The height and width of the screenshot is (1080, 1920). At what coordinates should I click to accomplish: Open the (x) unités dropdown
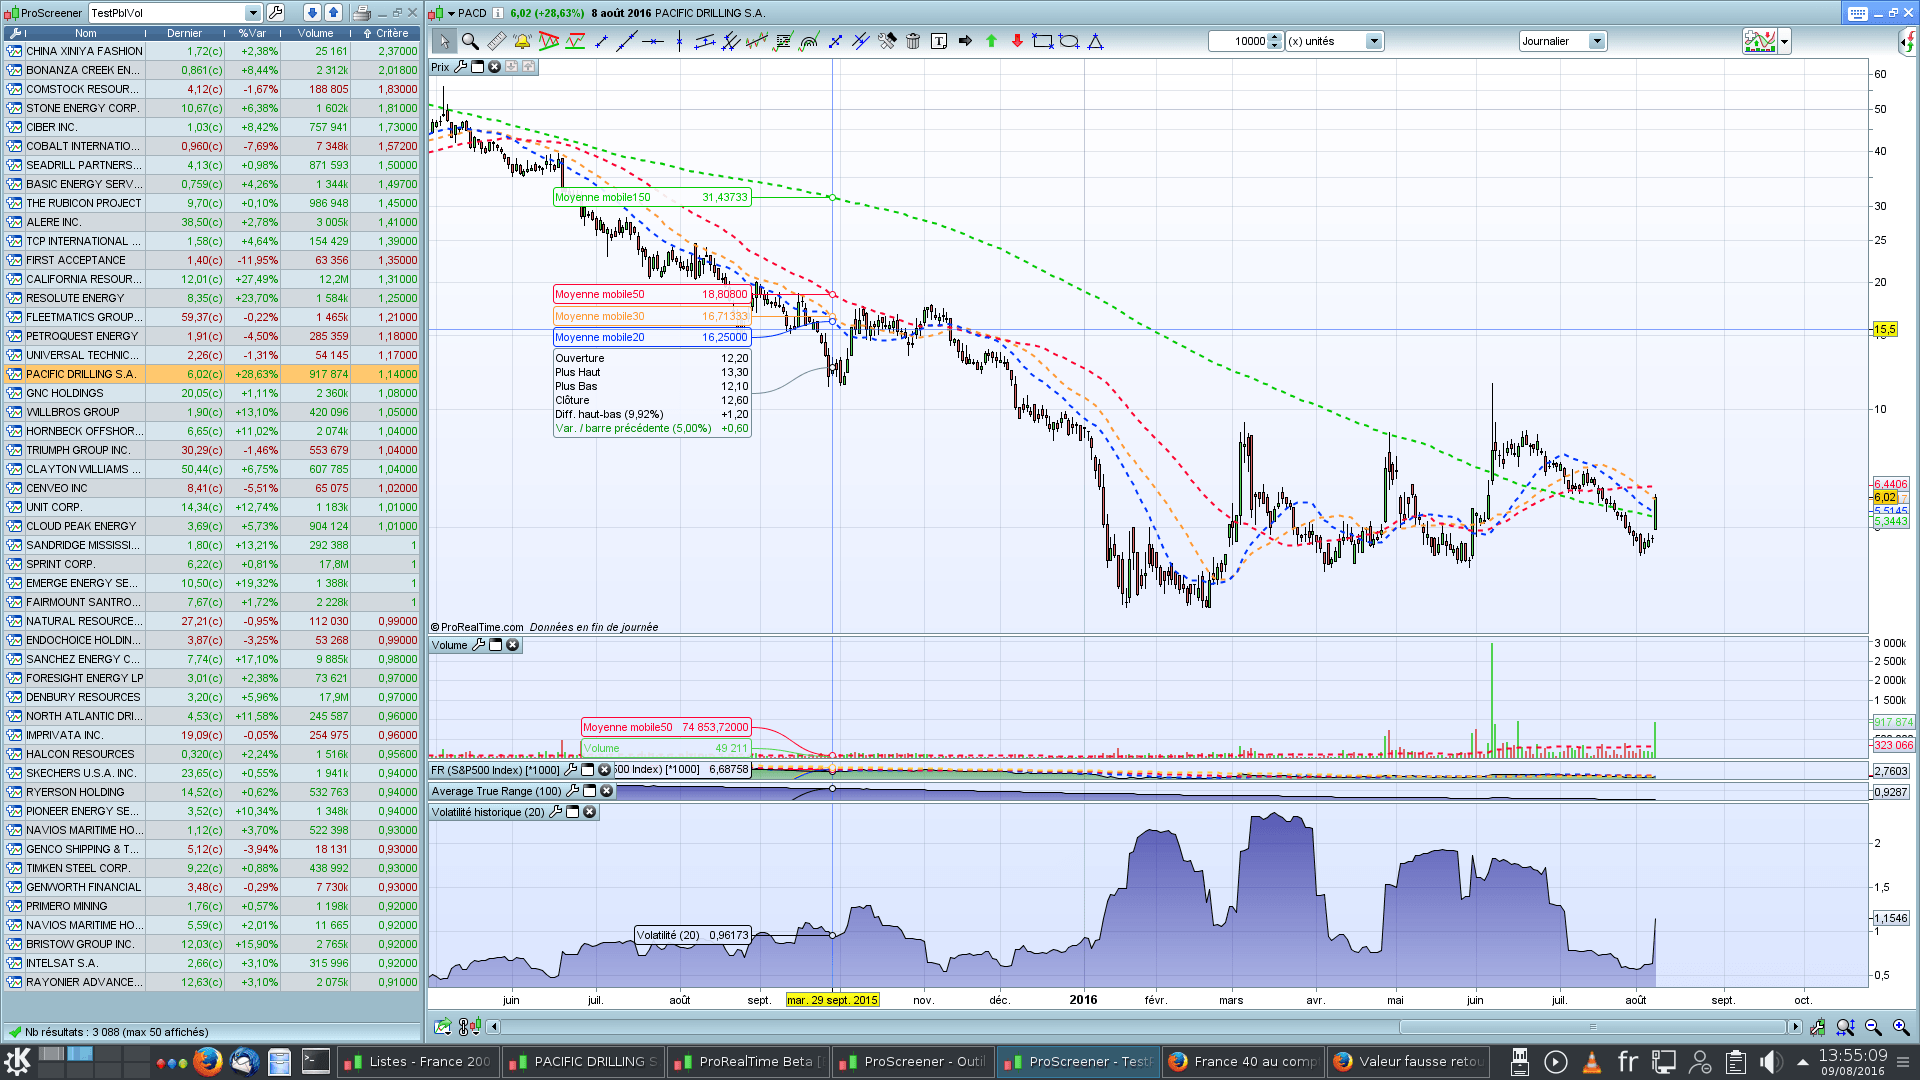[1374, 41]
